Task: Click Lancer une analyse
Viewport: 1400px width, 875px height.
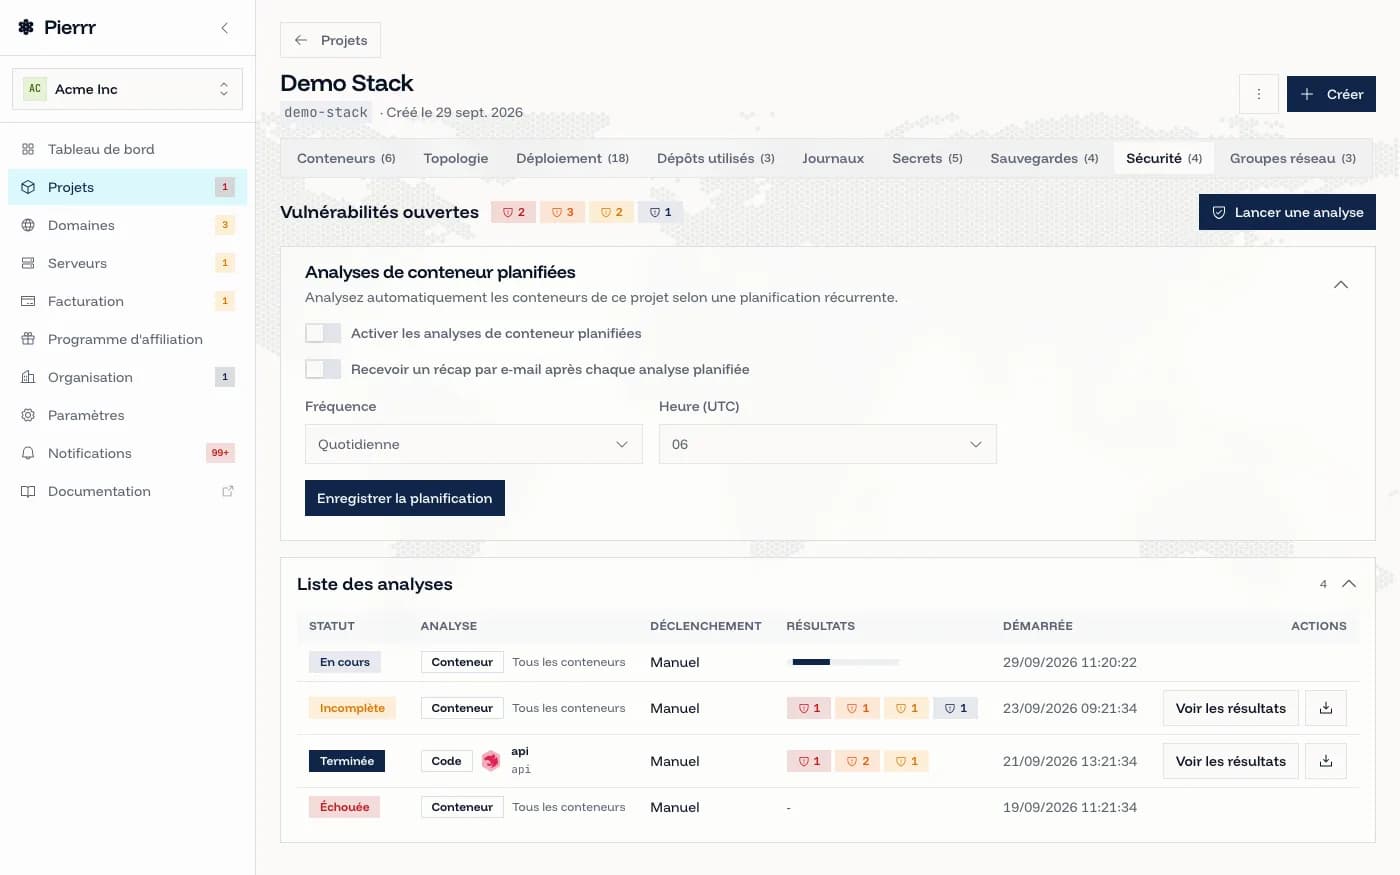Action: pos(1287,212)
